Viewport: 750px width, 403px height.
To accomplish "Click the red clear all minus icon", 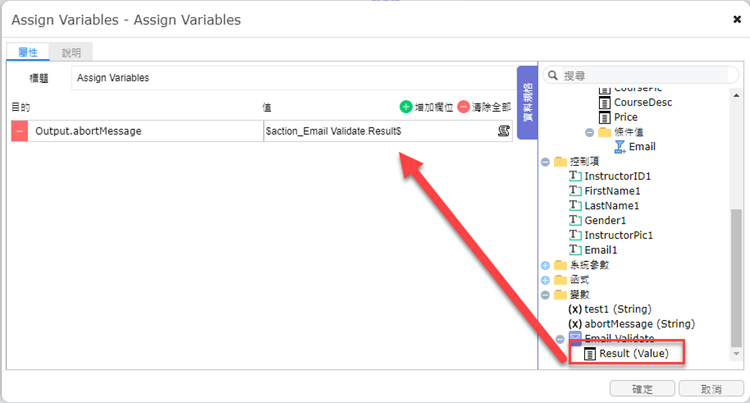I will tap(463, 107).
